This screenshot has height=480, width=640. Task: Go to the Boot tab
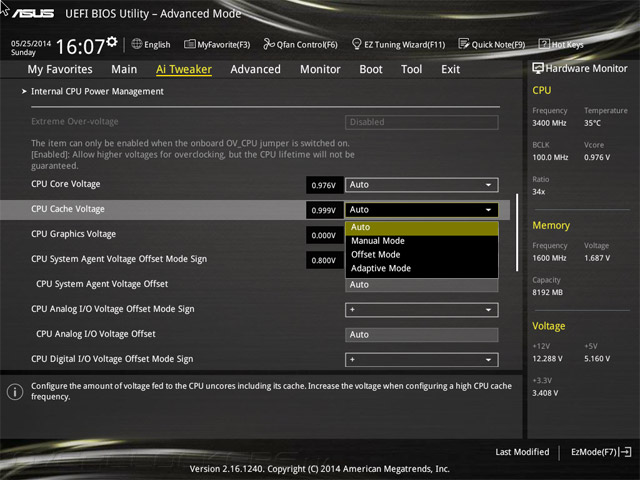[x=371, y=69]
